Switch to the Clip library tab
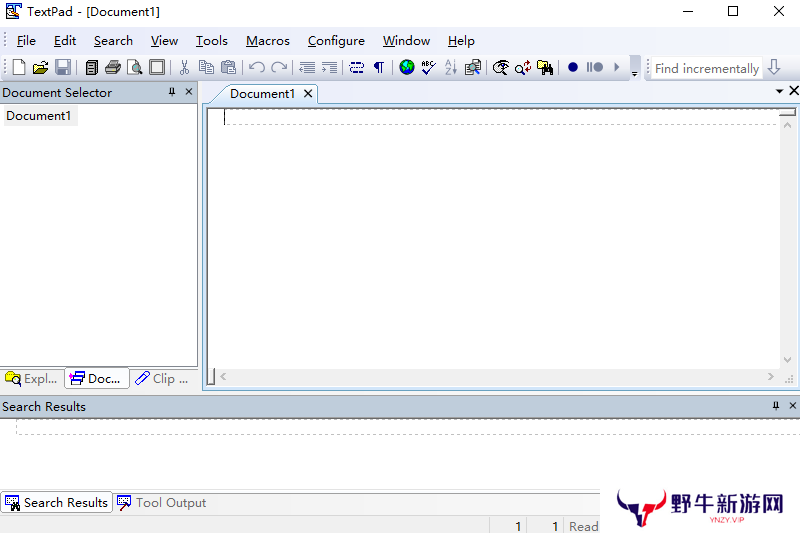Image resolution: width=800 pixels, height=533 pixels. [x=162, y=378]
